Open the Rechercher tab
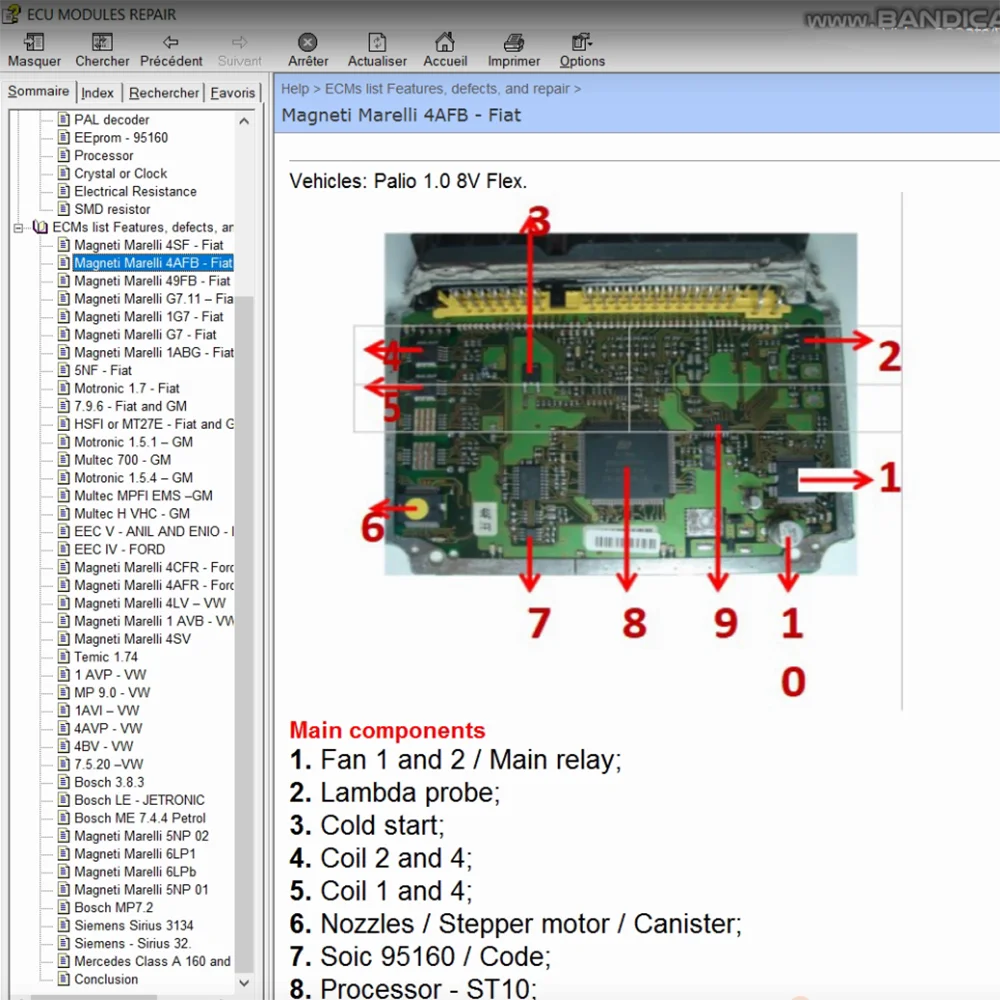The width and height of the screenshot is (1000, 1000). click(163, 92)
